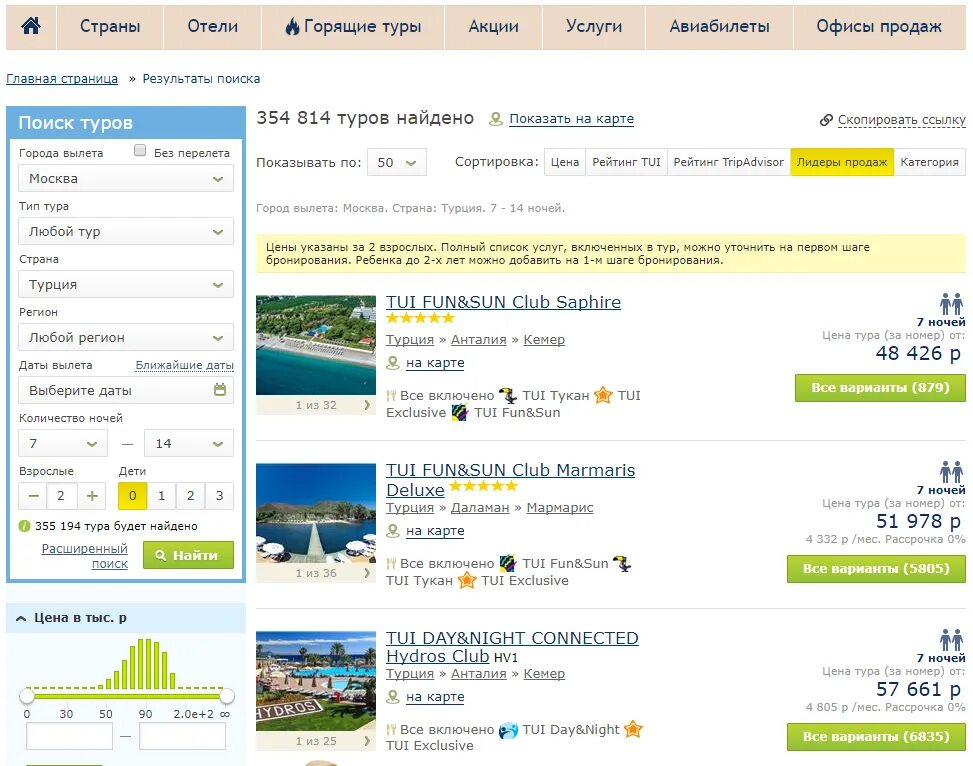Open the Акции menu item
The height and width of the screenshot is (766, 973).
pyautogui.click(x=494, y=26)
